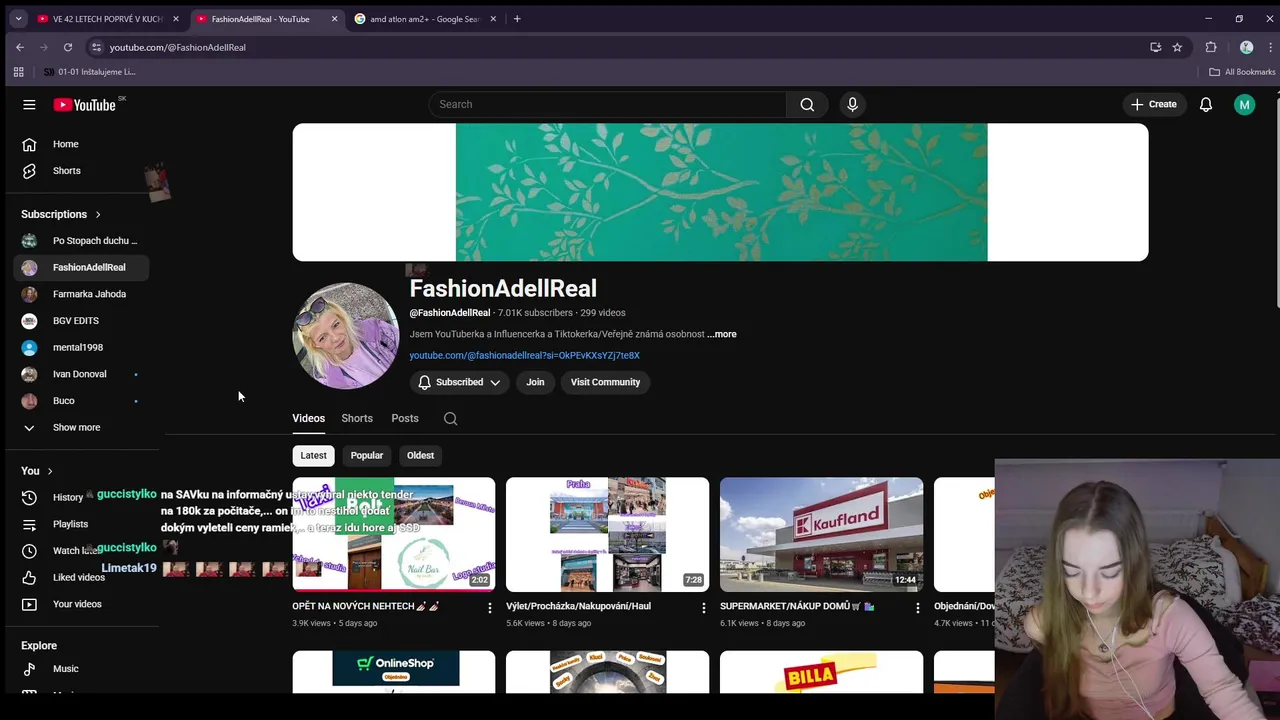Open All Bookmarks folder
Screen dimensions: 1280x720
(1242, 72)
